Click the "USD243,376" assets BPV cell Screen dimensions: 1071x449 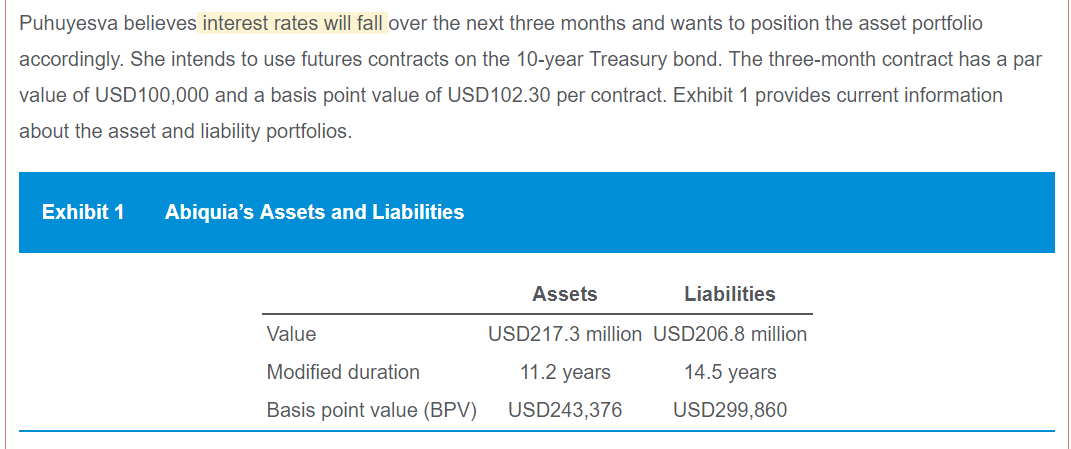[565, 410]
